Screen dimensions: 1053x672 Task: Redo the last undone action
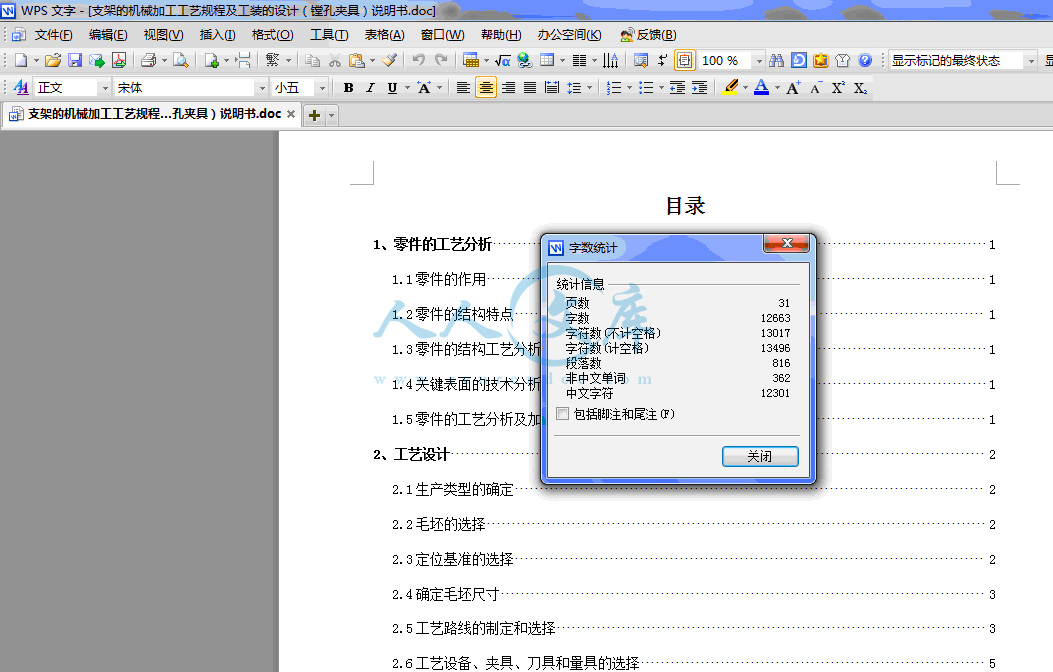441,60
